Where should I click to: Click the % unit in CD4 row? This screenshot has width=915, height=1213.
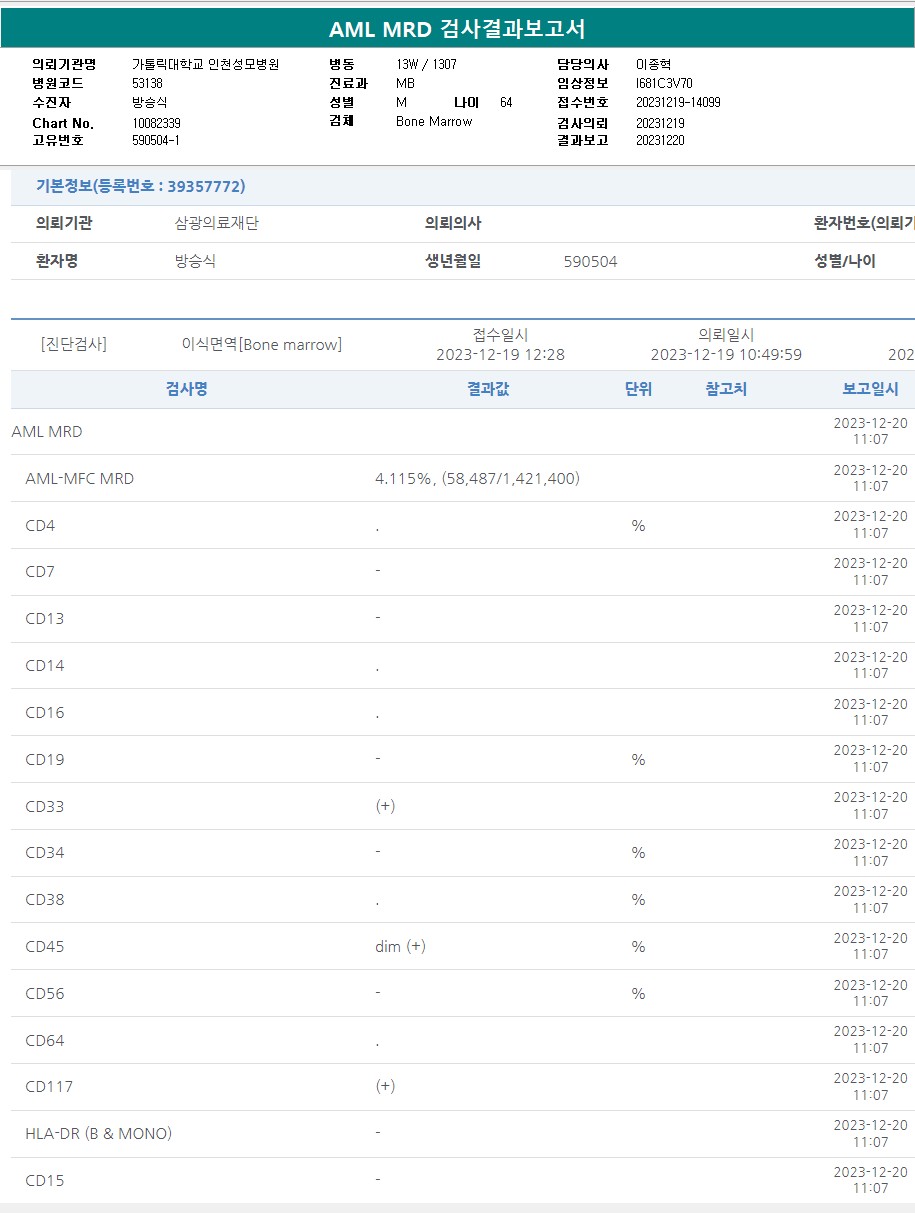[x=638, y=526]
